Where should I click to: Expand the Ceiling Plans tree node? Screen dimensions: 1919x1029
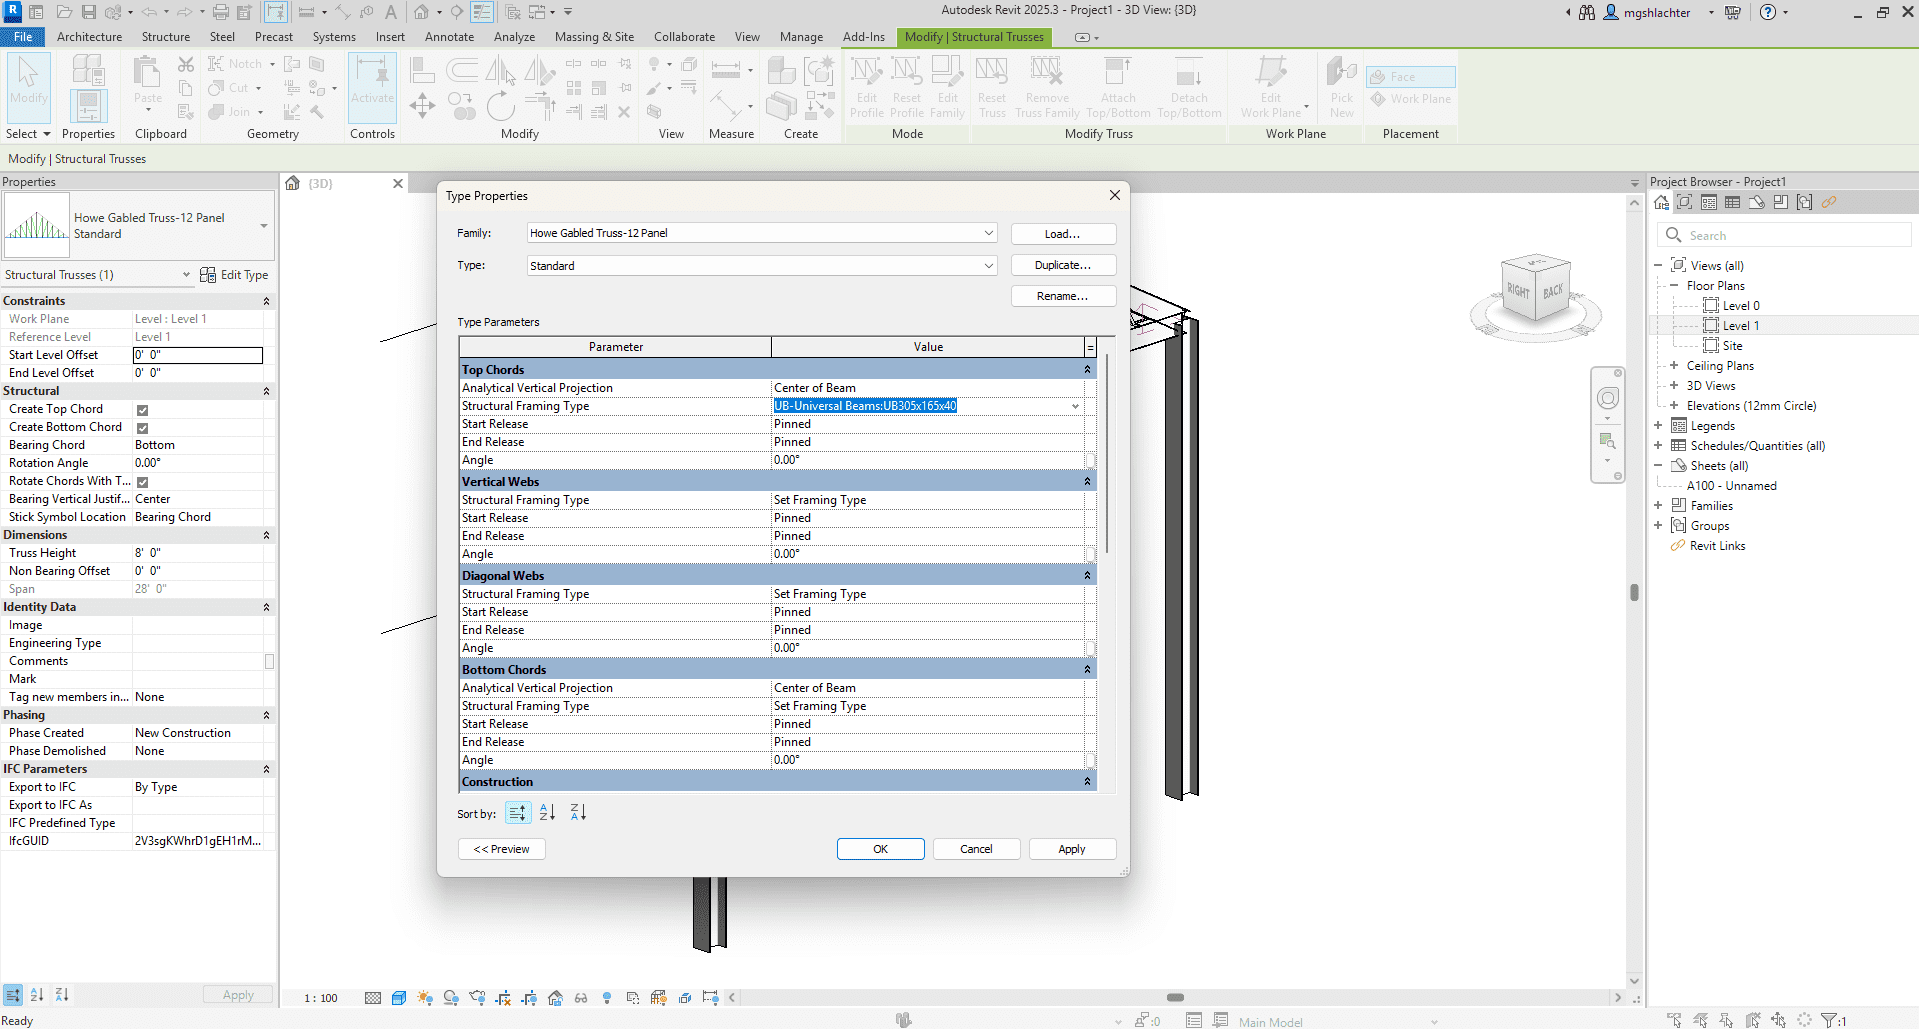pyautogui.click(x=1673, y=366)
